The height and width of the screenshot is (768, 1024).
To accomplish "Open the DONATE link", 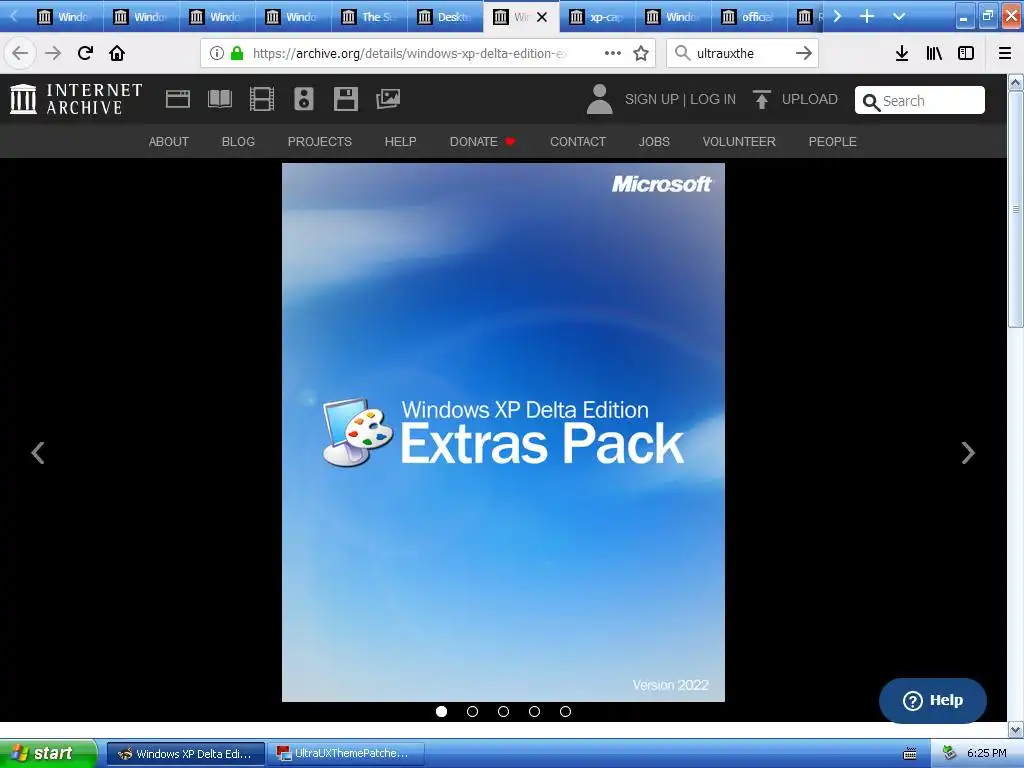I will click(482, 142).
